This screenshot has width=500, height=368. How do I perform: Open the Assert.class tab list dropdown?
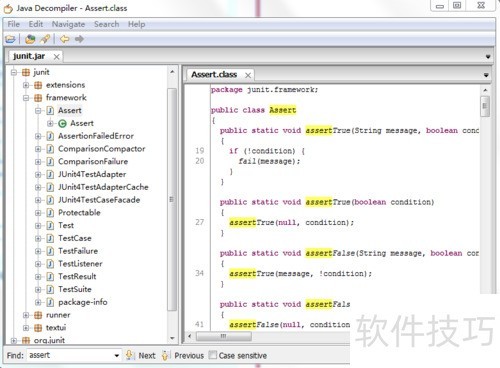click(486, 75)
